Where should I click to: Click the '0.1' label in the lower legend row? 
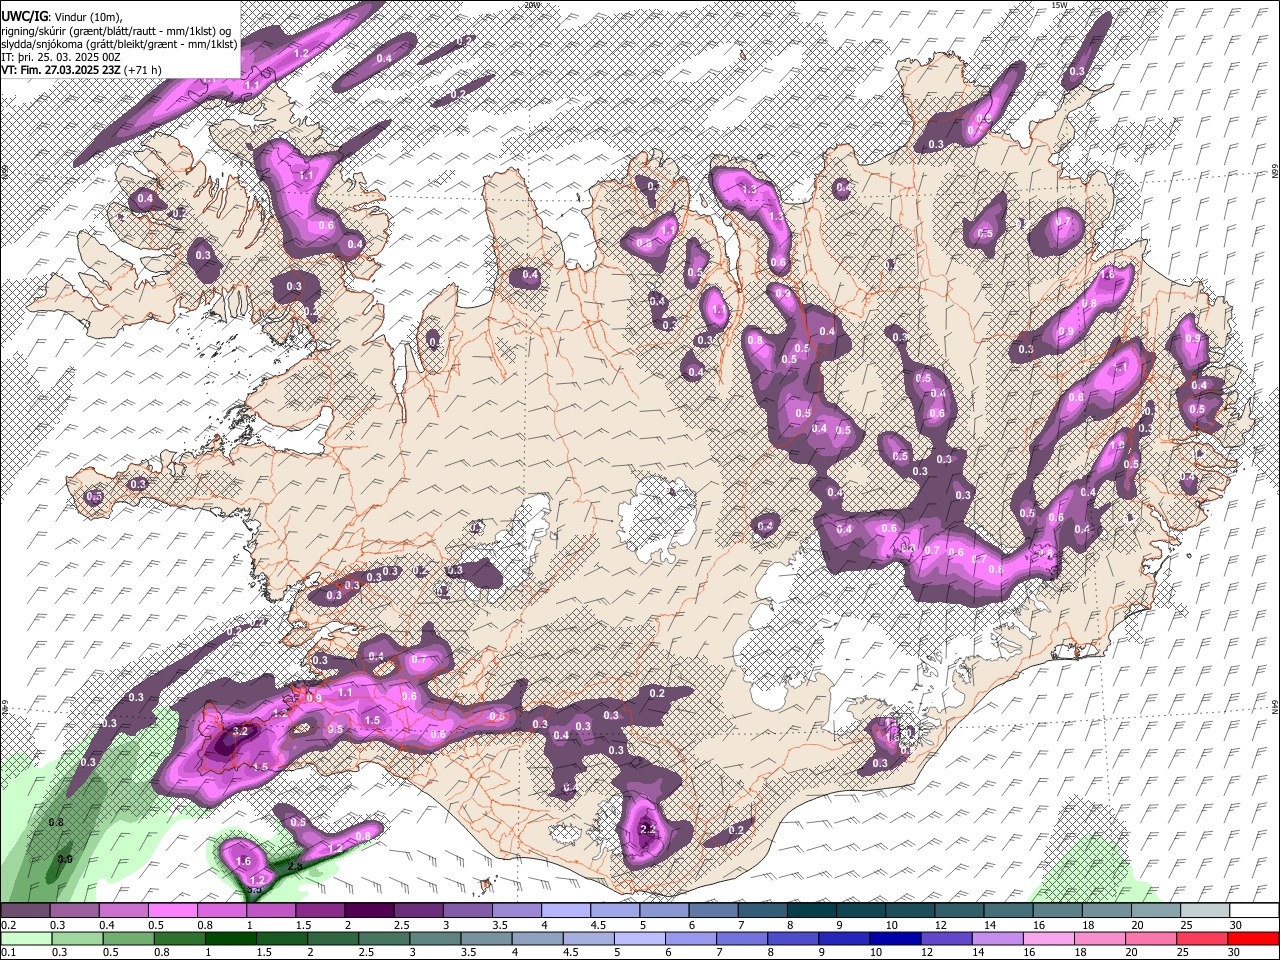coord(8,952)
